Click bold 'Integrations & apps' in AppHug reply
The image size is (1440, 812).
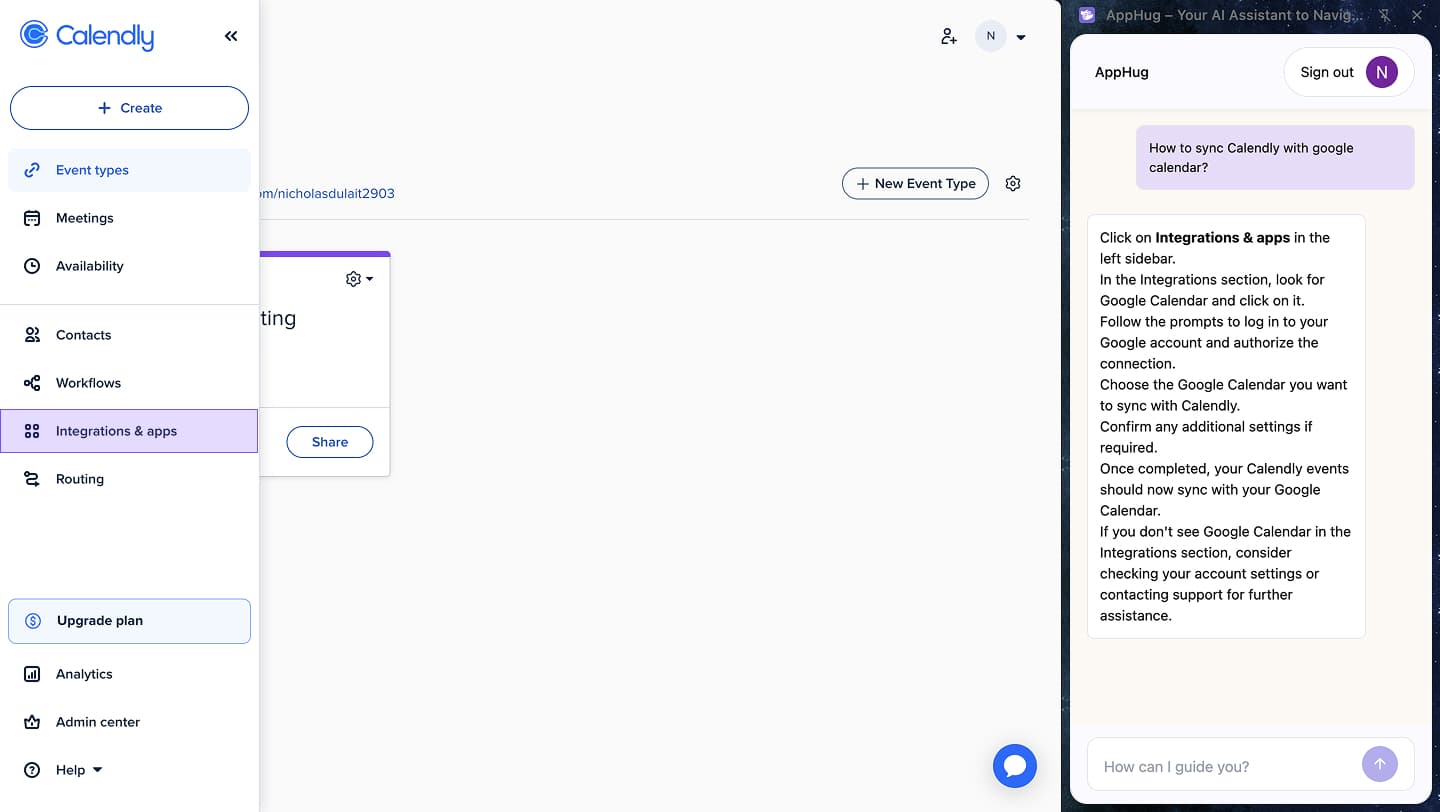point(1223,238)
